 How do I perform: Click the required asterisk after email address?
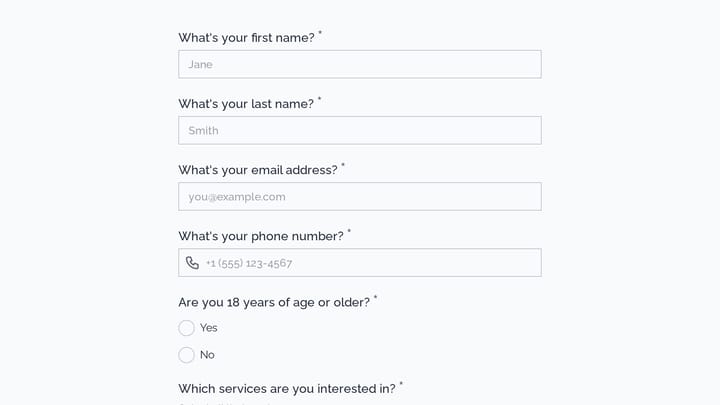[x=343, y=164]
